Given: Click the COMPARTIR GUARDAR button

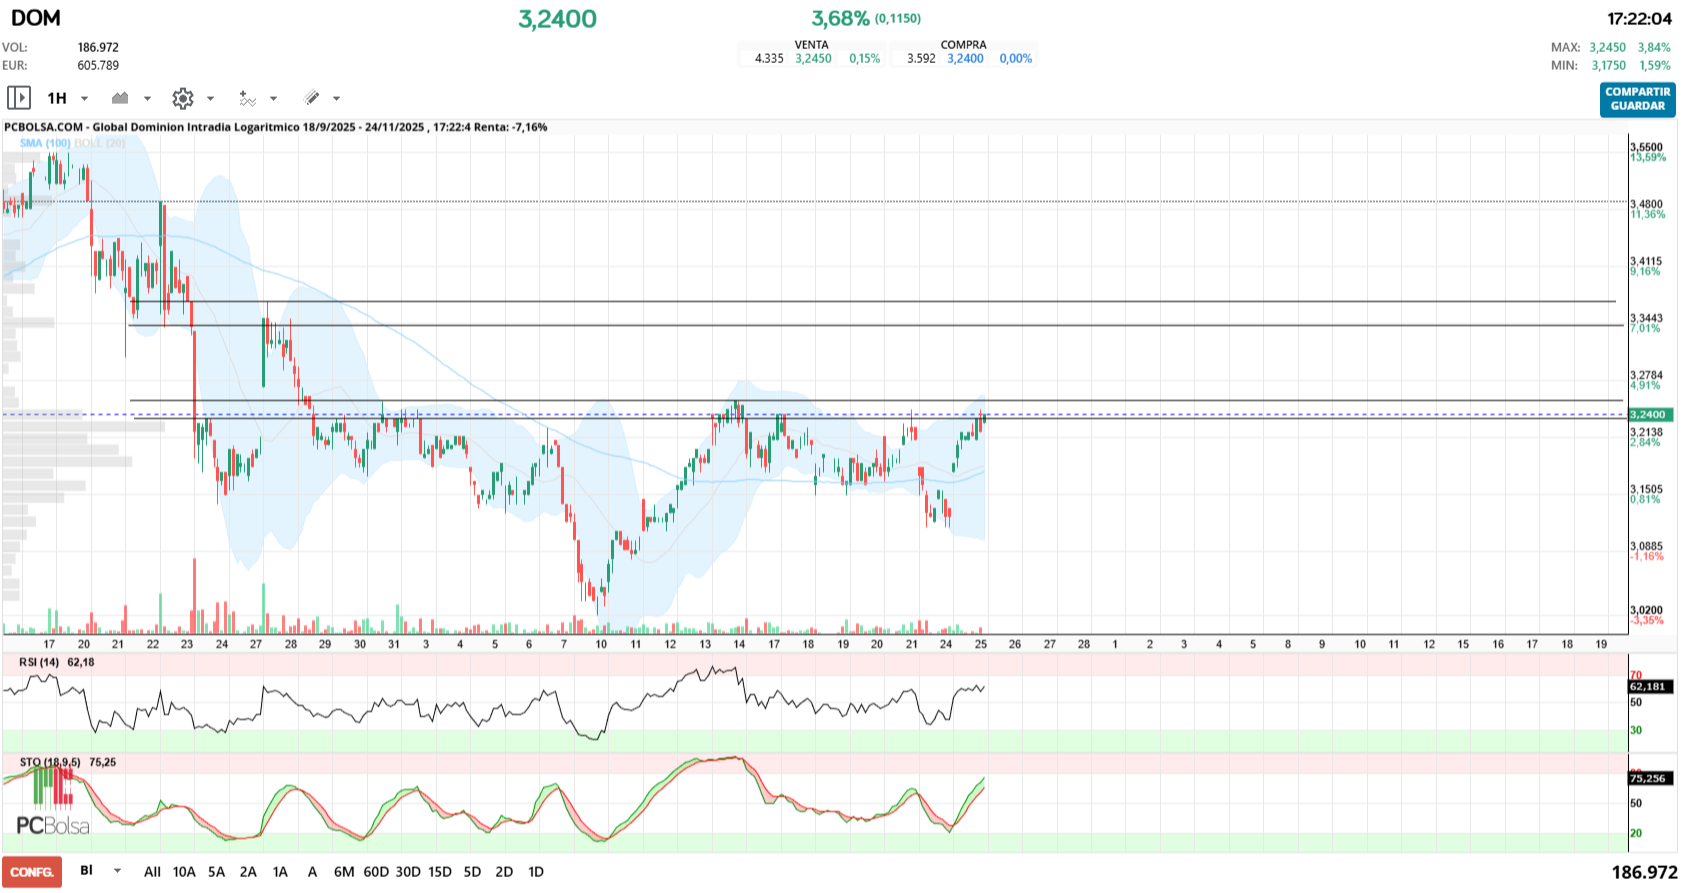Looking at the screenshot, I should point(1637,99).
